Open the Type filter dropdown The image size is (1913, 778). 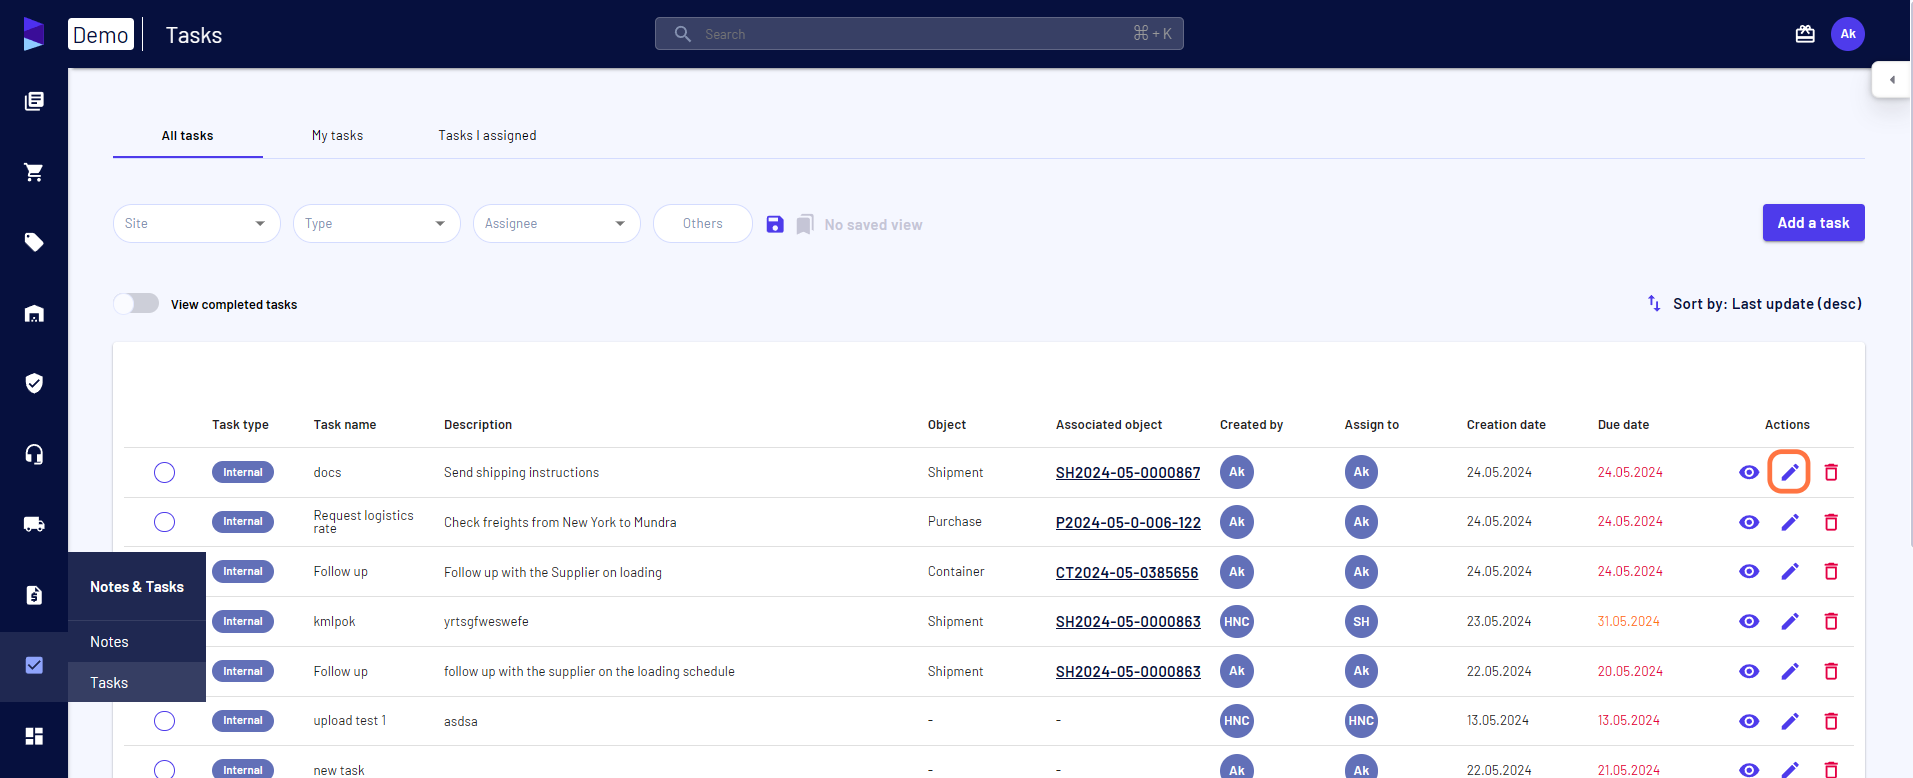coord(377,223)
